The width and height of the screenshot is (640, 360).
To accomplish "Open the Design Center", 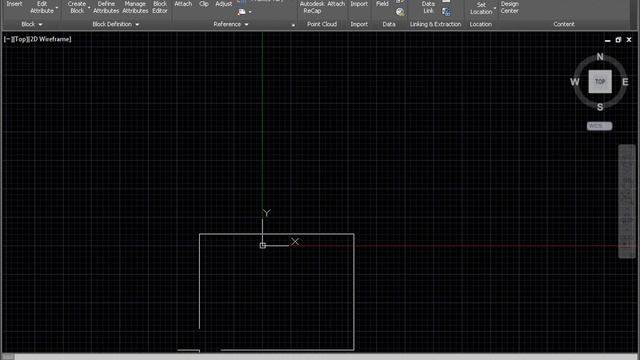I will click(509, 7).
